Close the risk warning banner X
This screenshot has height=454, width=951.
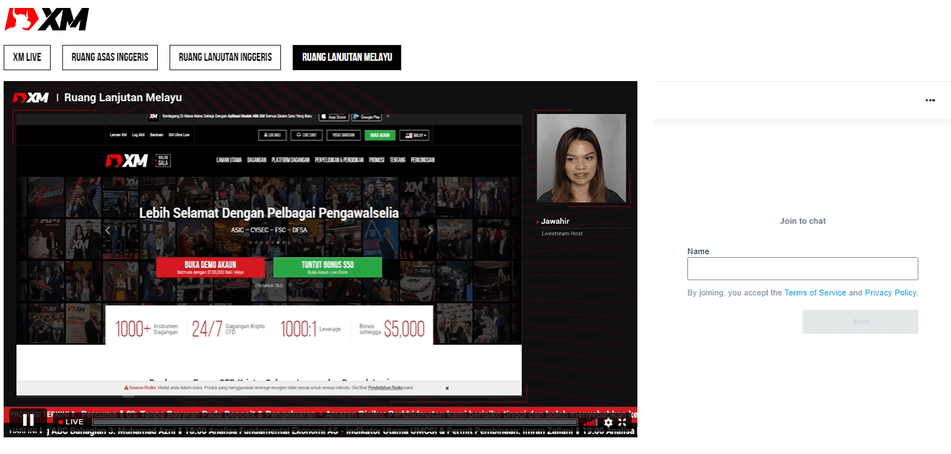[x=447, y=387]
